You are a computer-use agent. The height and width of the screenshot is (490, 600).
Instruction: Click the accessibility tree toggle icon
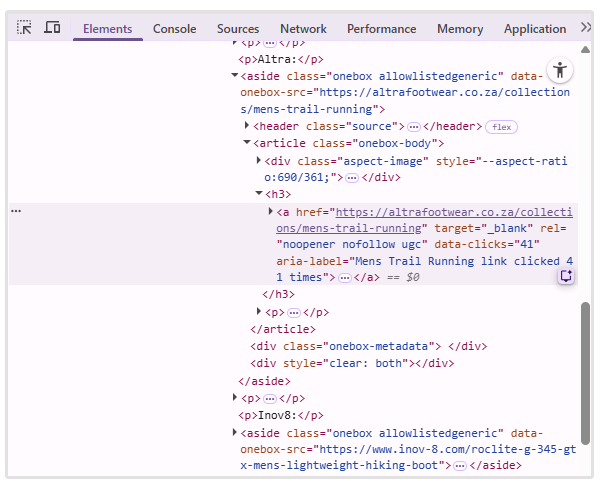tap(560, 70)
